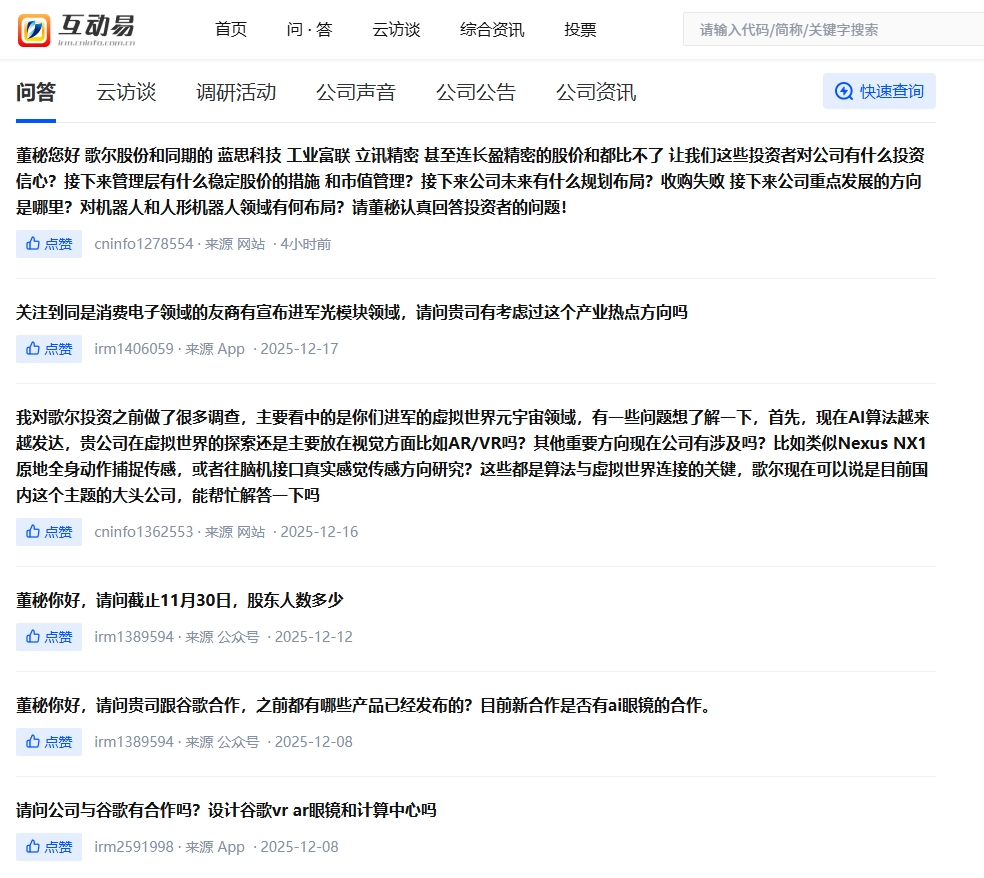Click the lightning search icon in 快速查询
Viewport: 984px width, 878px height.
(x=844, y=91)
